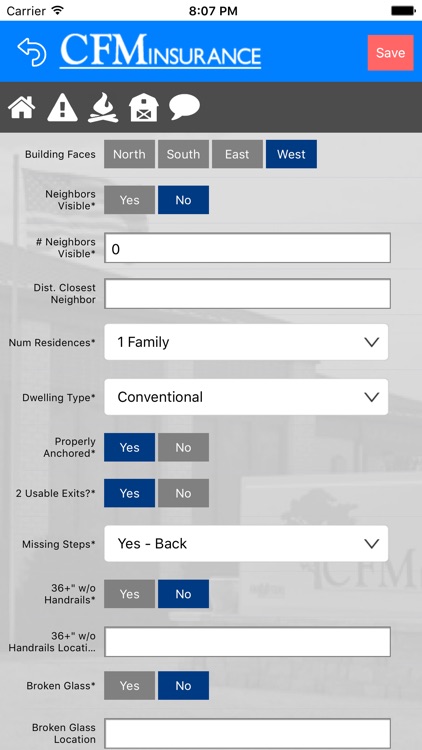The height and width of the screenshot is (750, 422).
Task: Open the barn outbuildings section icon
Action: pyautogui.click(x=144, y=107)
